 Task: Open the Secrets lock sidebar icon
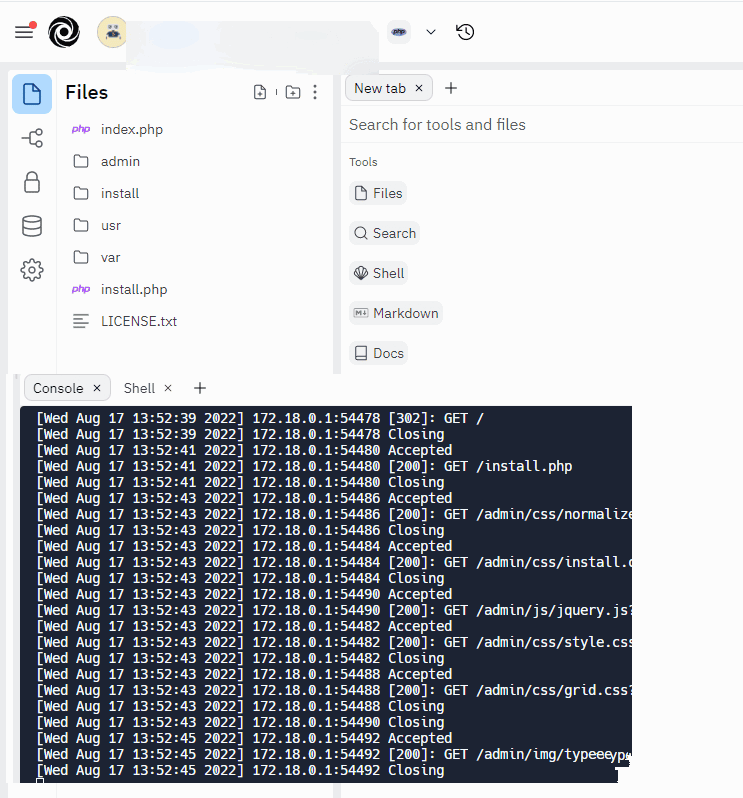(x=32, y=182)
